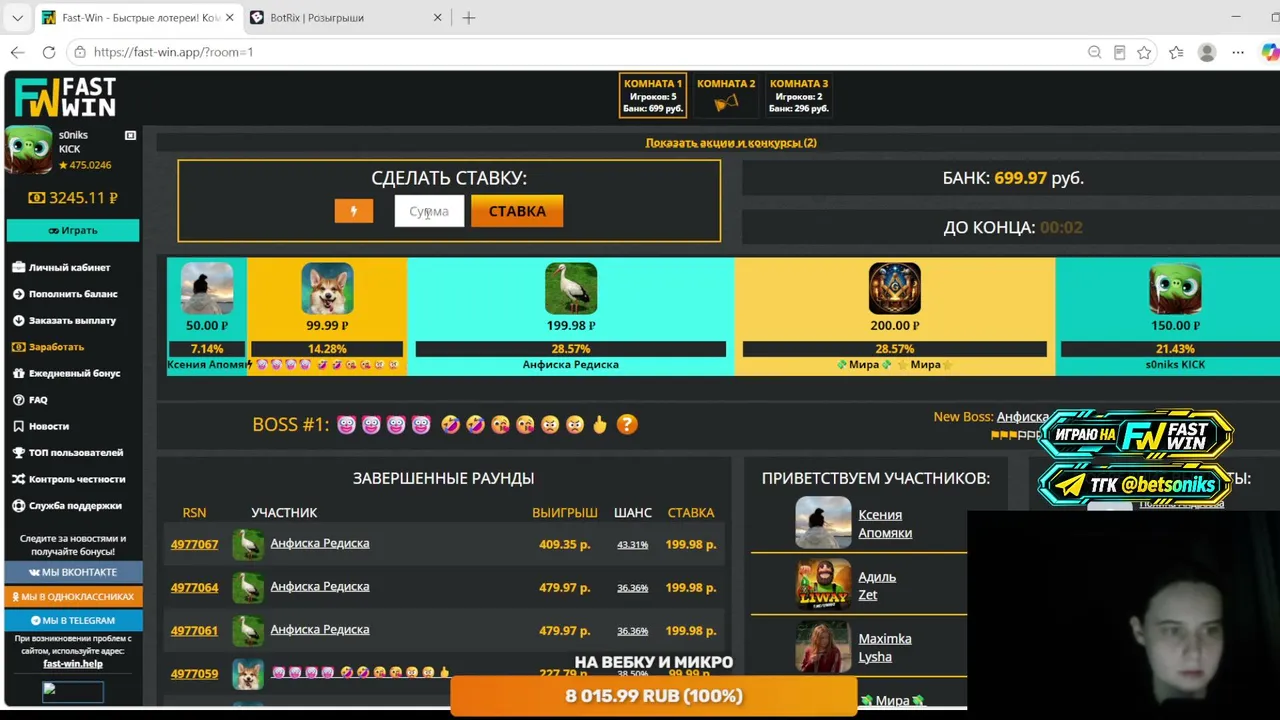Open a new browser tab with plus
This screenshot has width=1280, height=720.
[x=469, y=18]
